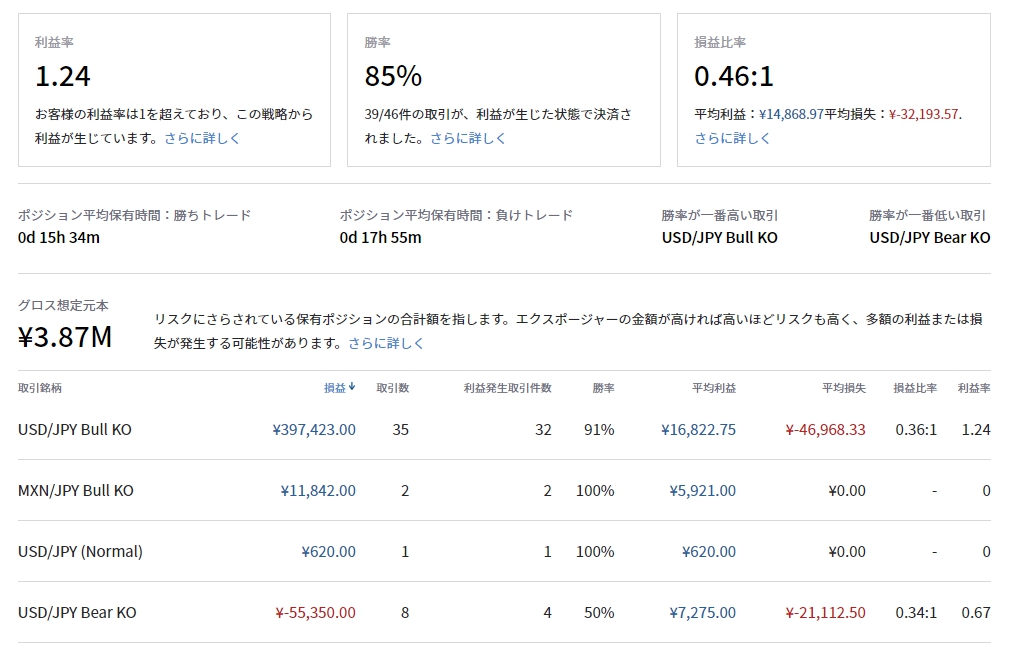Screen dimensions: 1010x650
Task: Click USD/JPY Bear KO under 勝率が一番低い取引
Action: (x=929, y=237)
